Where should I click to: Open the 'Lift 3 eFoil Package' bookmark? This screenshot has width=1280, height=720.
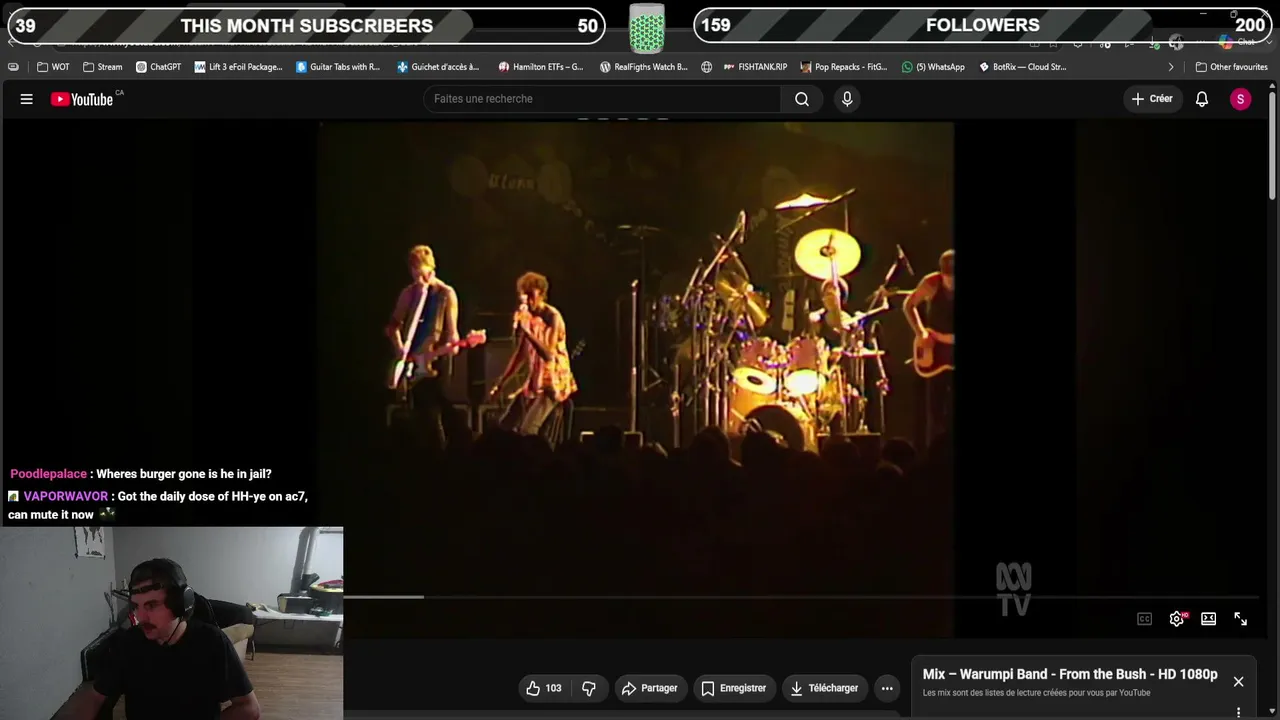(x=239, y=67)
